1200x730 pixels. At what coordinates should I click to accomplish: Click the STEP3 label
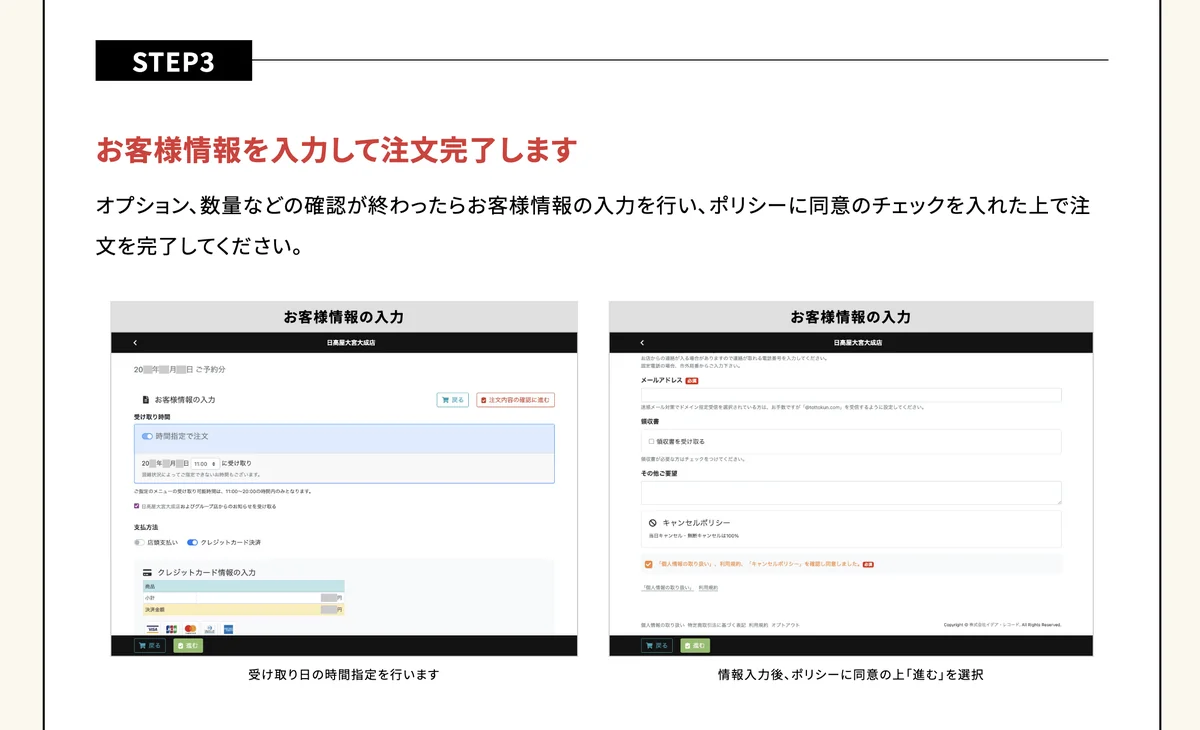point(173,61)
